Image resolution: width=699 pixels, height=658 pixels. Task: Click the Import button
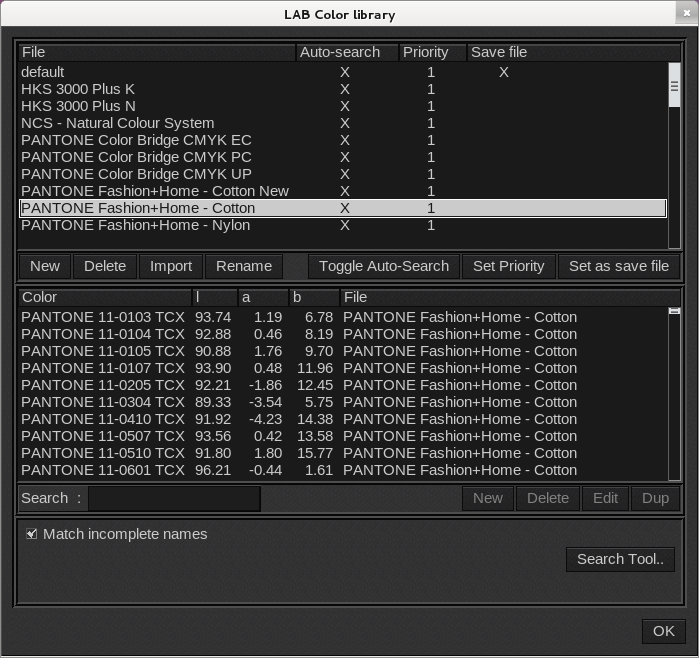tap(171, 266)
